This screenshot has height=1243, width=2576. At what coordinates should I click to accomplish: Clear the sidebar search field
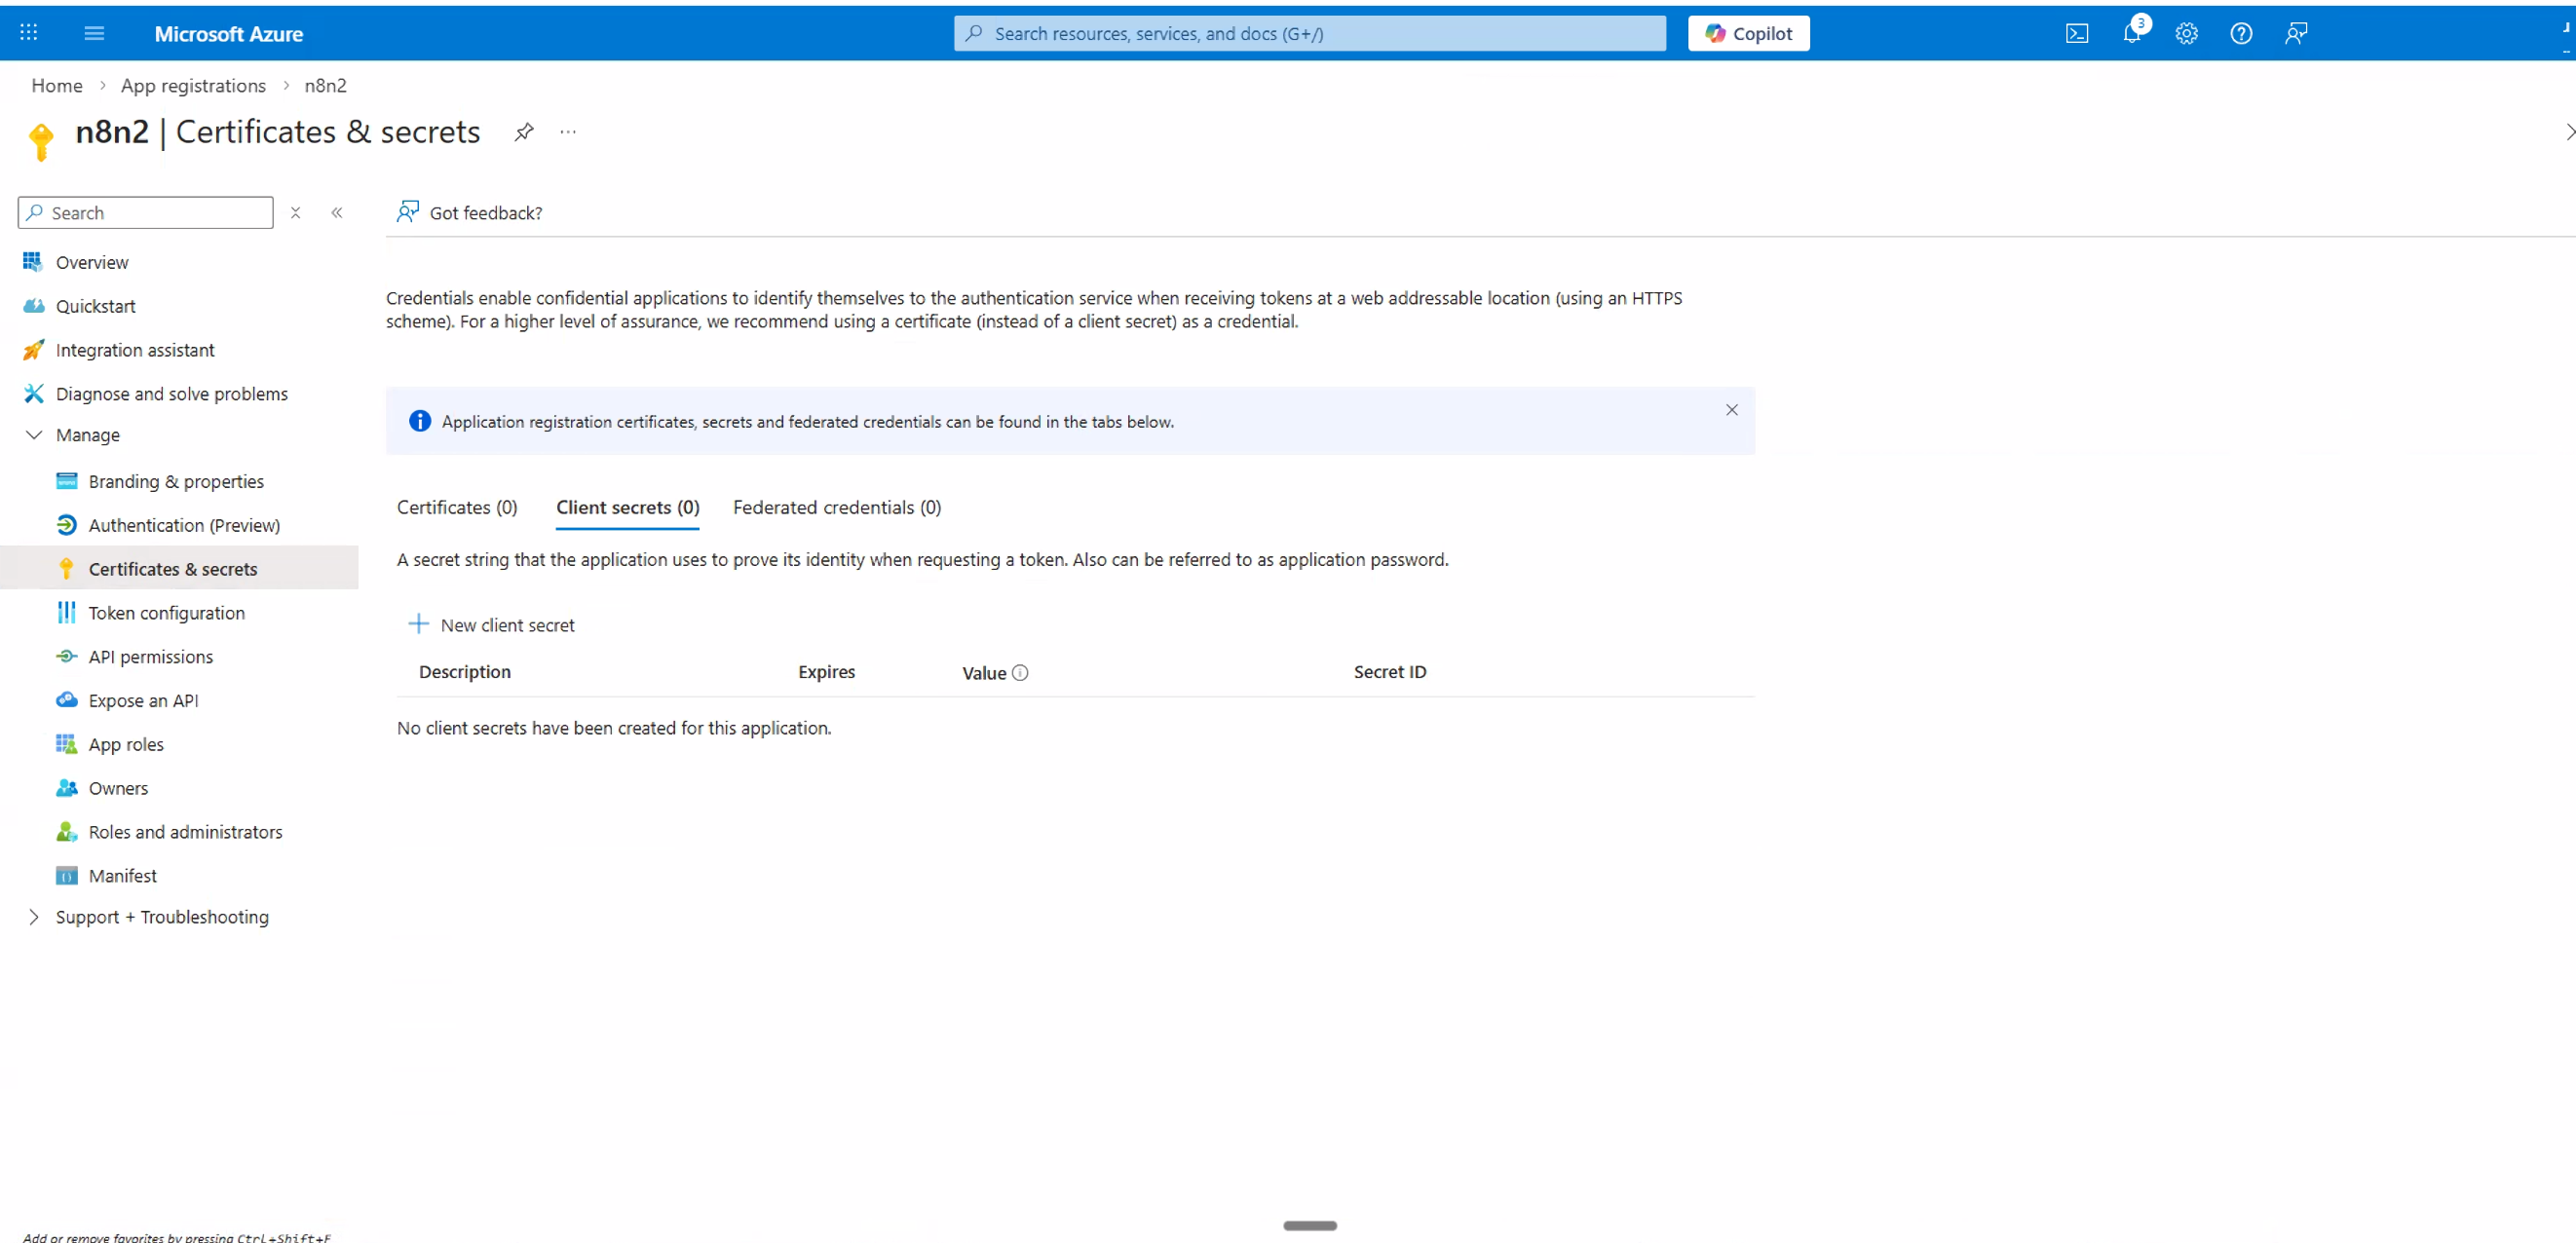tap(295, 212)
